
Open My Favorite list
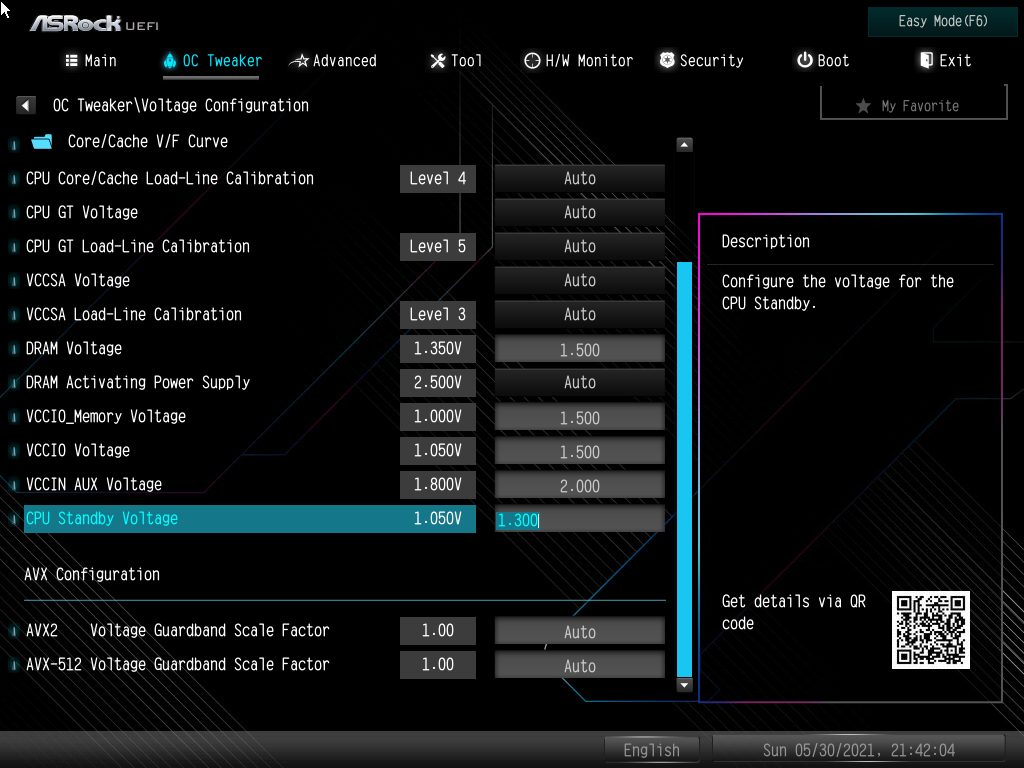coord(914,104)
